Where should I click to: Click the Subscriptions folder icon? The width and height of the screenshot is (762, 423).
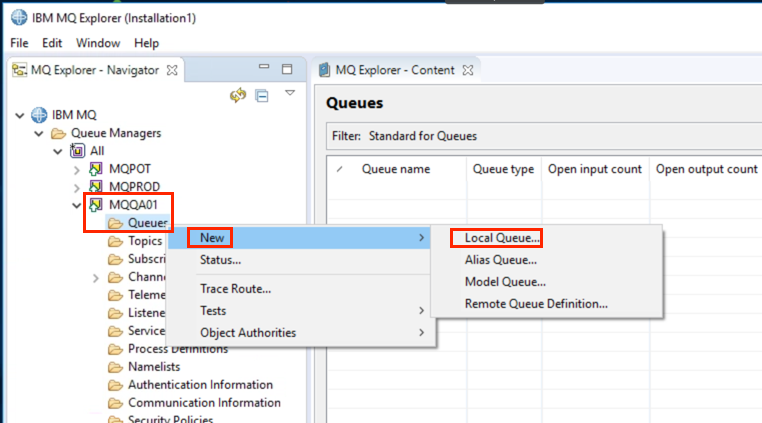tap(115, 259)
